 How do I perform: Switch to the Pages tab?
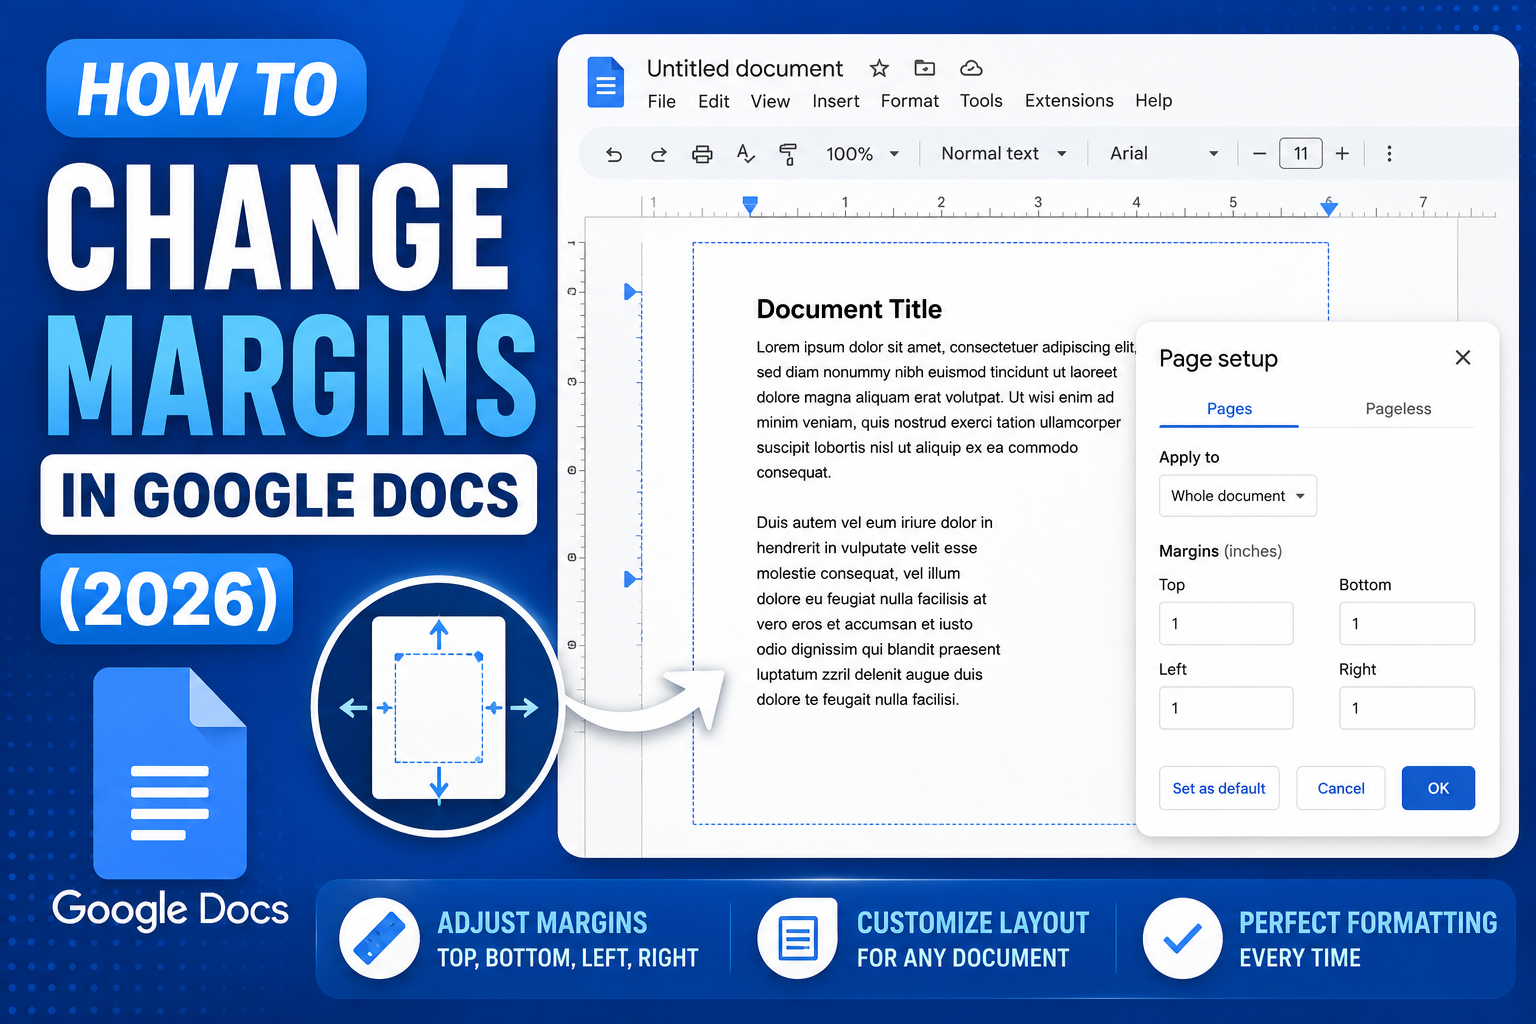1229,409
